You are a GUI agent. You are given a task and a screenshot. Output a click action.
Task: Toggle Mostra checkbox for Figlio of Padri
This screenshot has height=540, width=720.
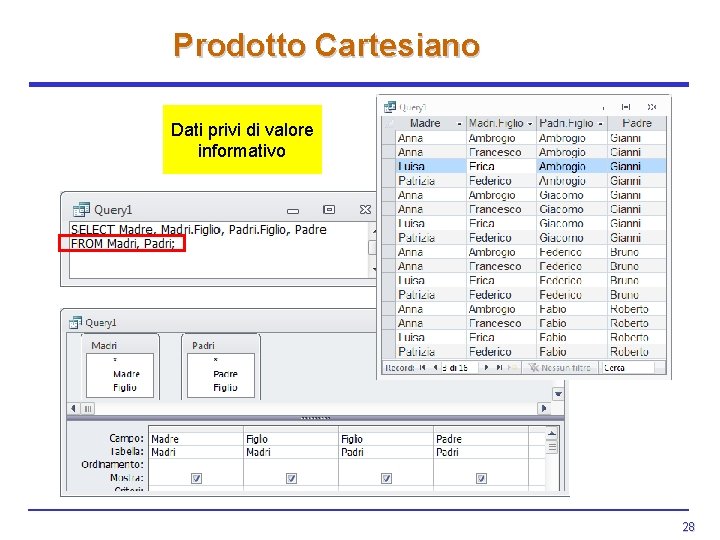pos(386,478)
